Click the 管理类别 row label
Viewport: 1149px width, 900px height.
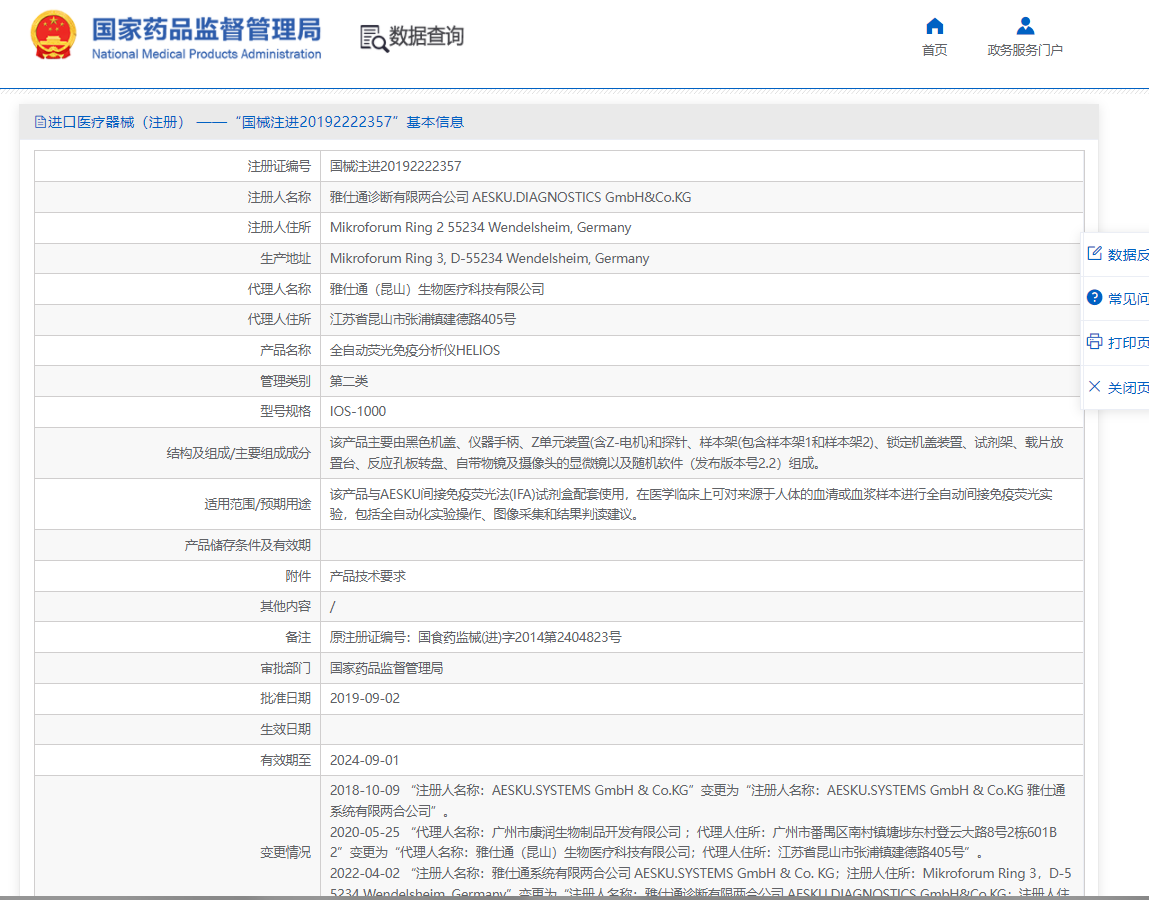tap(286, 381)
